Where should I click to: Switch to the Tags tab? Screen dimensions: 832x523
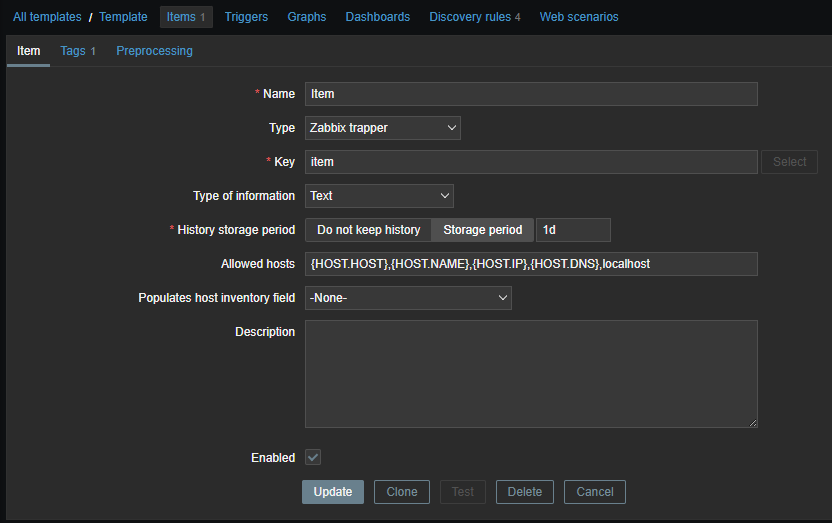(x=77, y=51)
